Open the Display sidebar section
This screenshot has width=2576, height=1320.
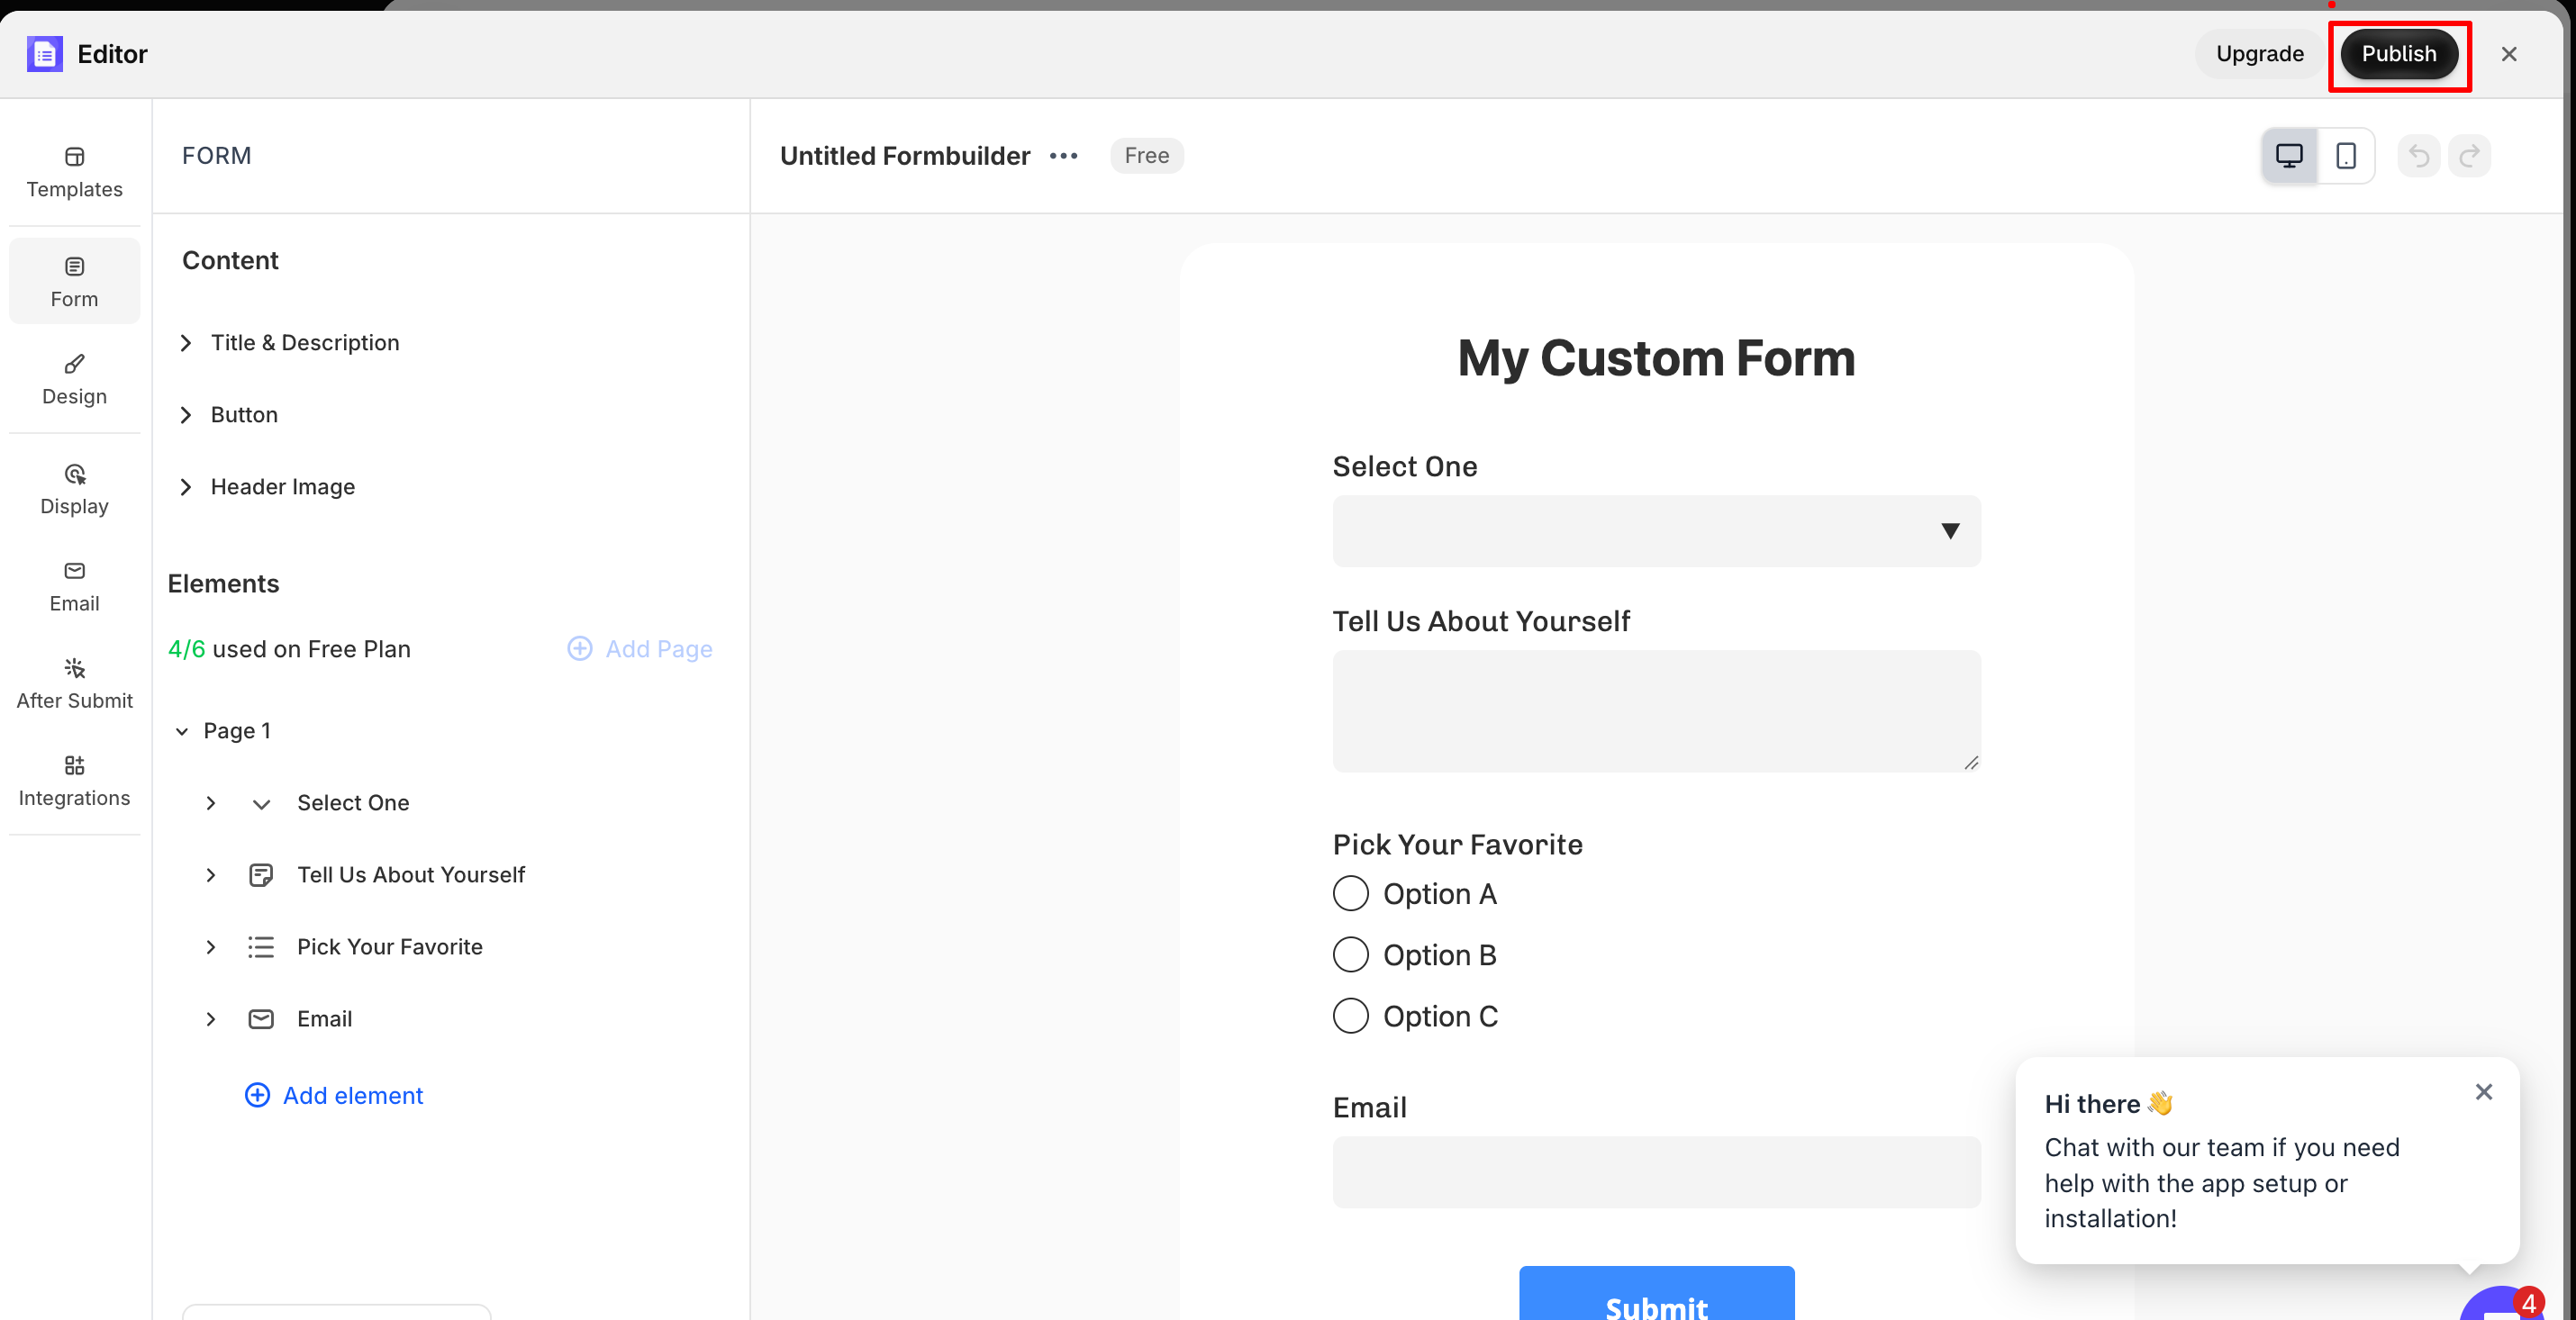(x=74, y=489)
